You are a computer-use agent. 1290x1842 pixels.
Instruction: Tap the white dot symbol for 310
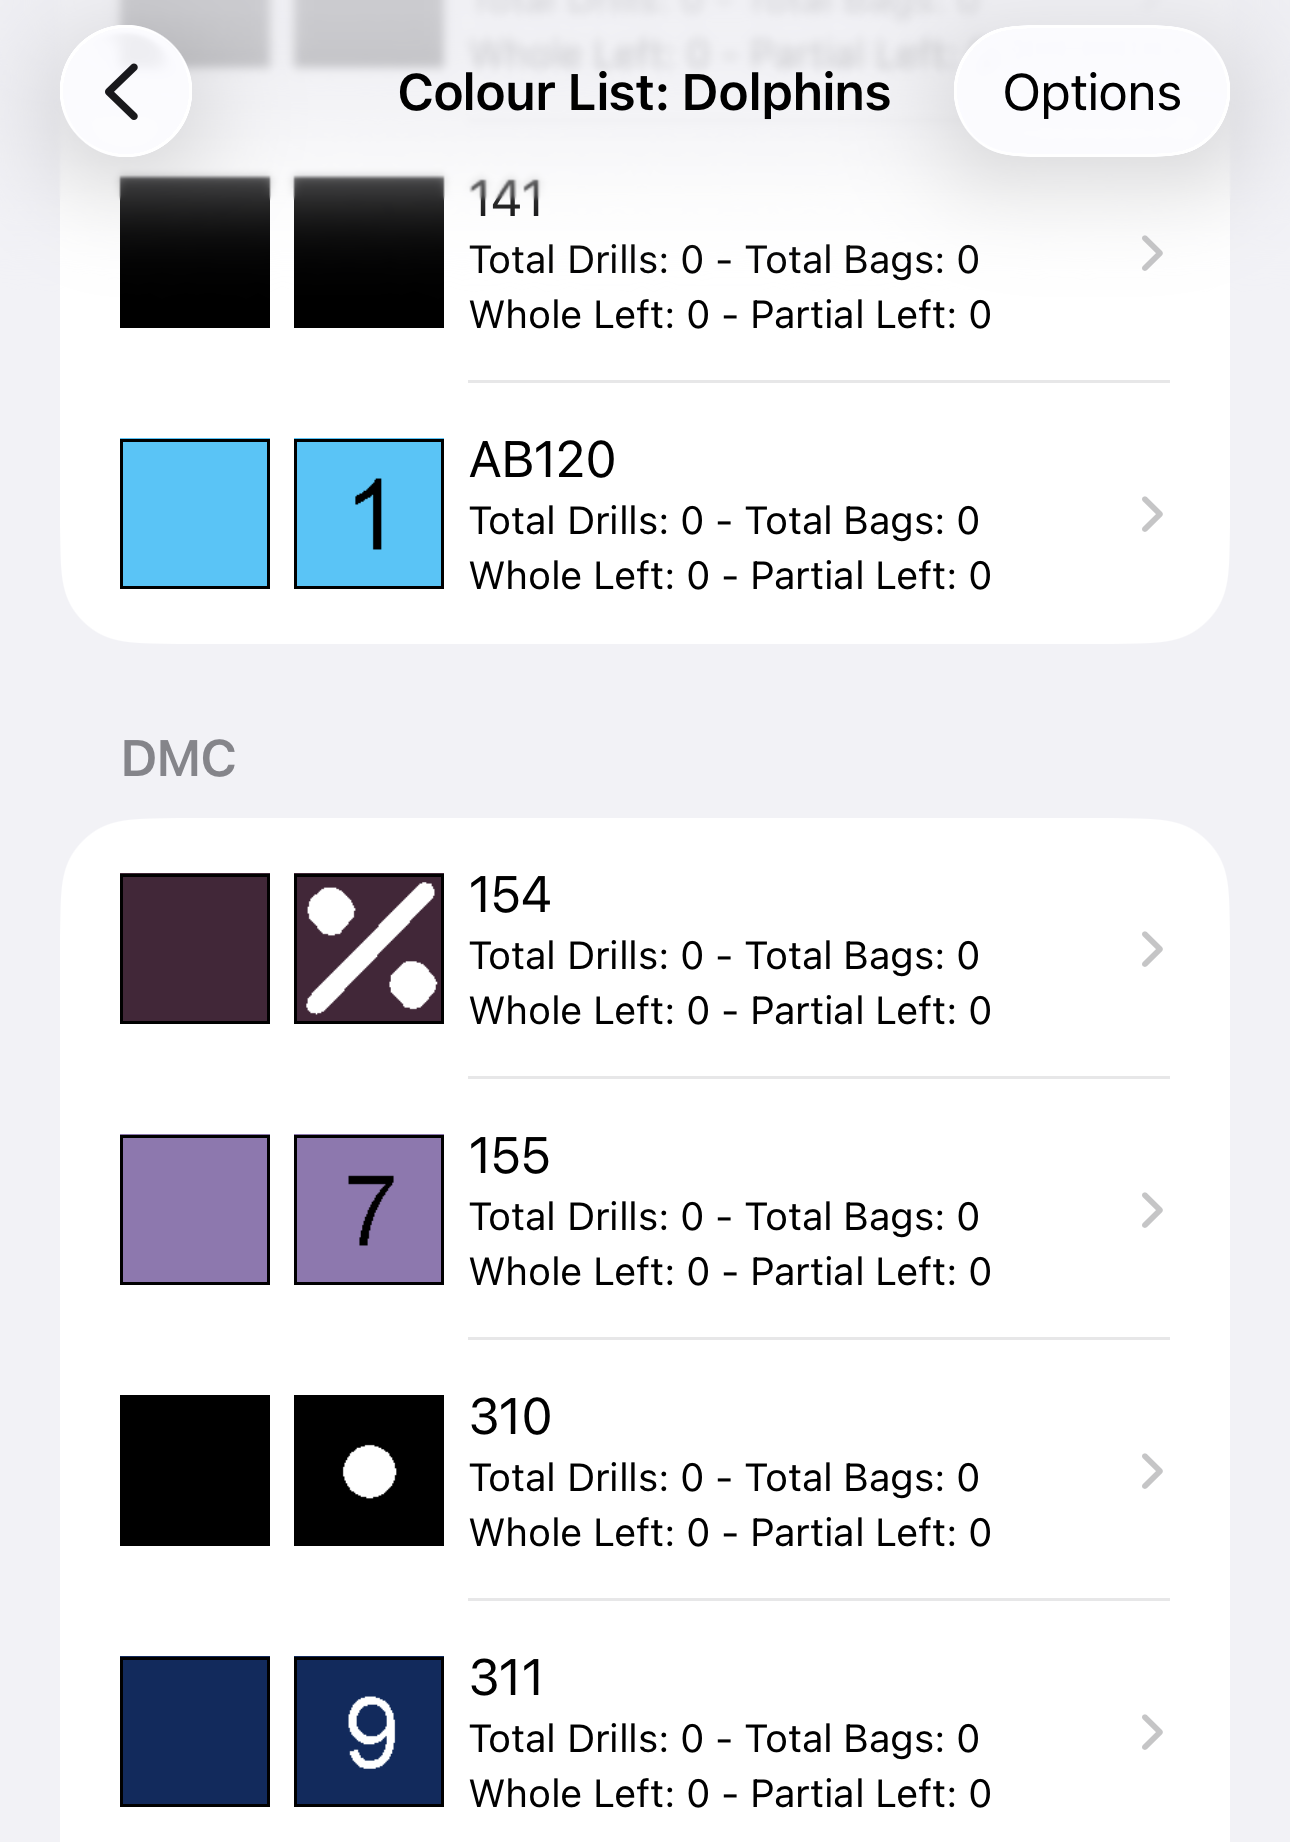point(369,1470)
